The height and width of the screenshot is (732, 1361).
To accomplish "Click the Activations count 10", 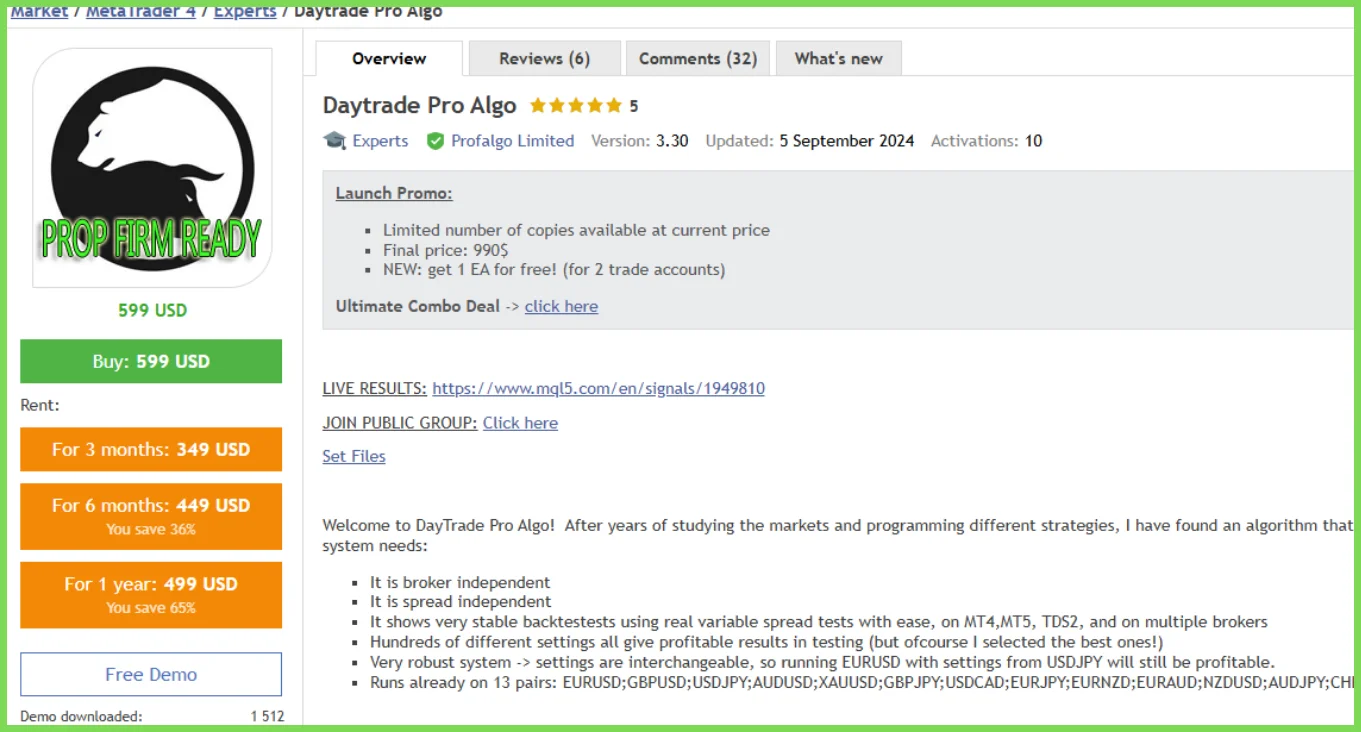I will tap(1034, 141).
